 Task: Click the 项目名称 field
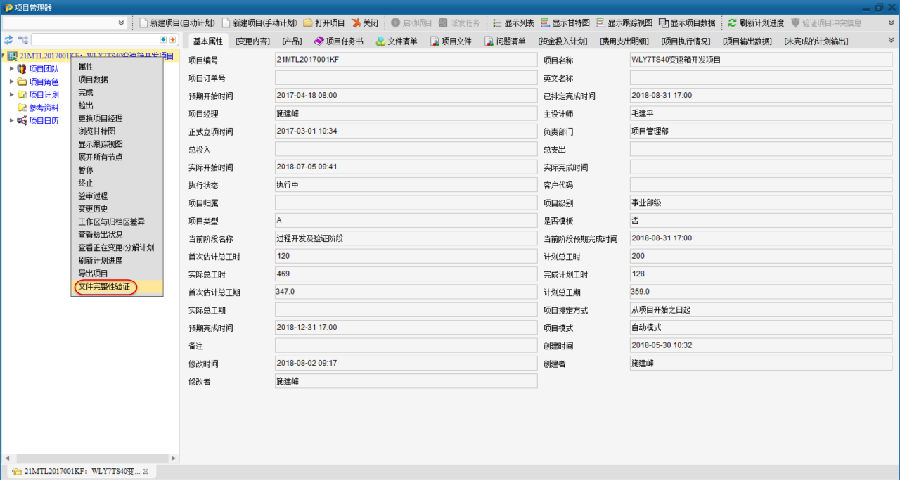761,60
